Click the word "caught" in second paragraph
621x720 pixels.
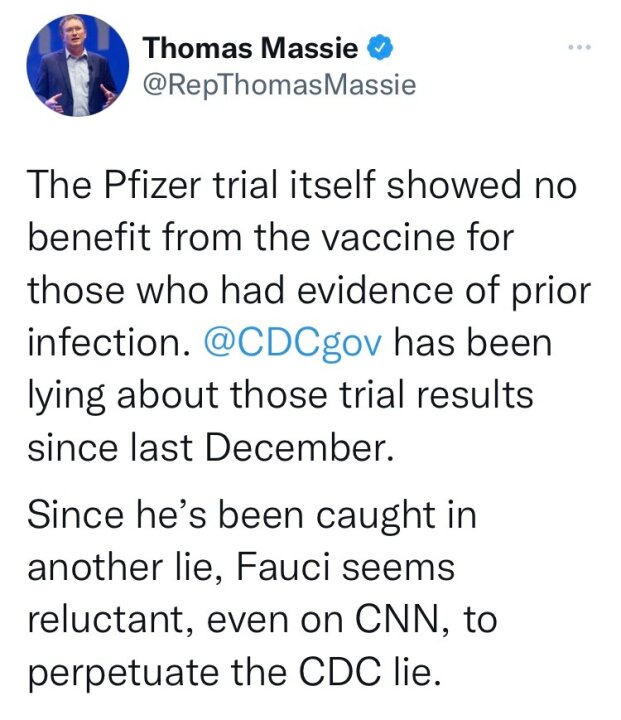375,516
